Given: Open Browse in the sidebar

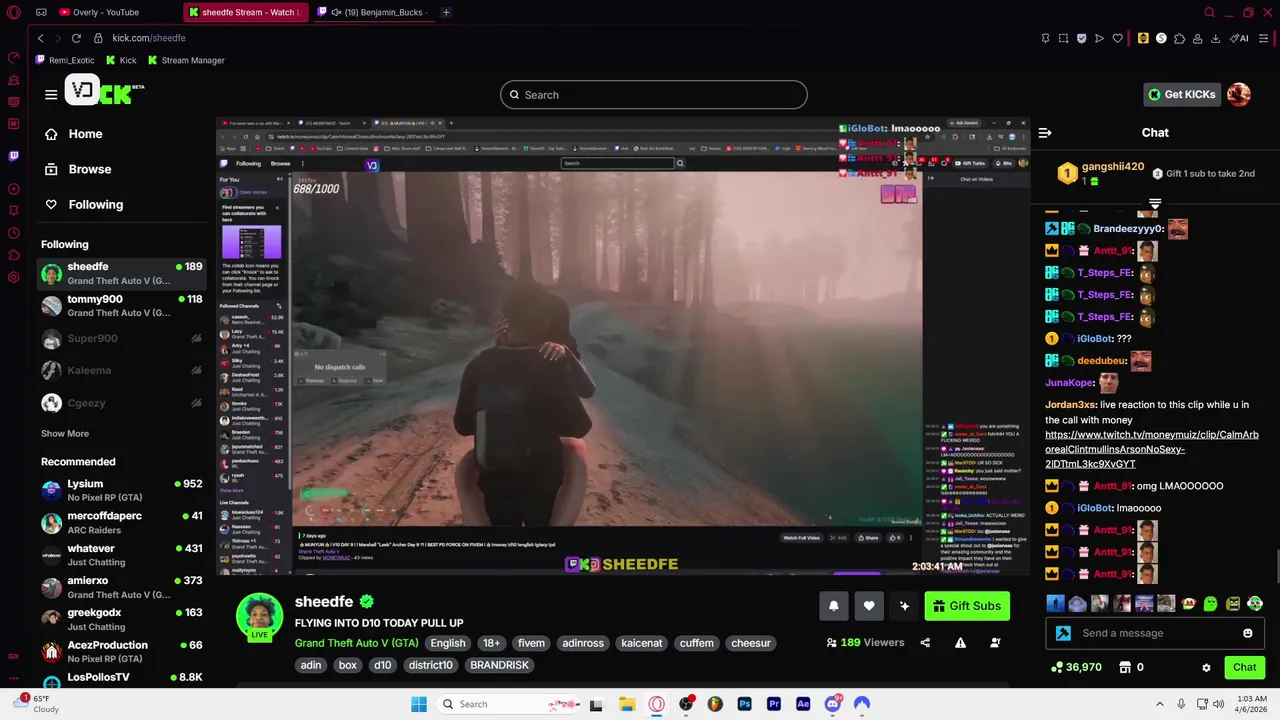Looking at the screenshot, I should point(78,169).
